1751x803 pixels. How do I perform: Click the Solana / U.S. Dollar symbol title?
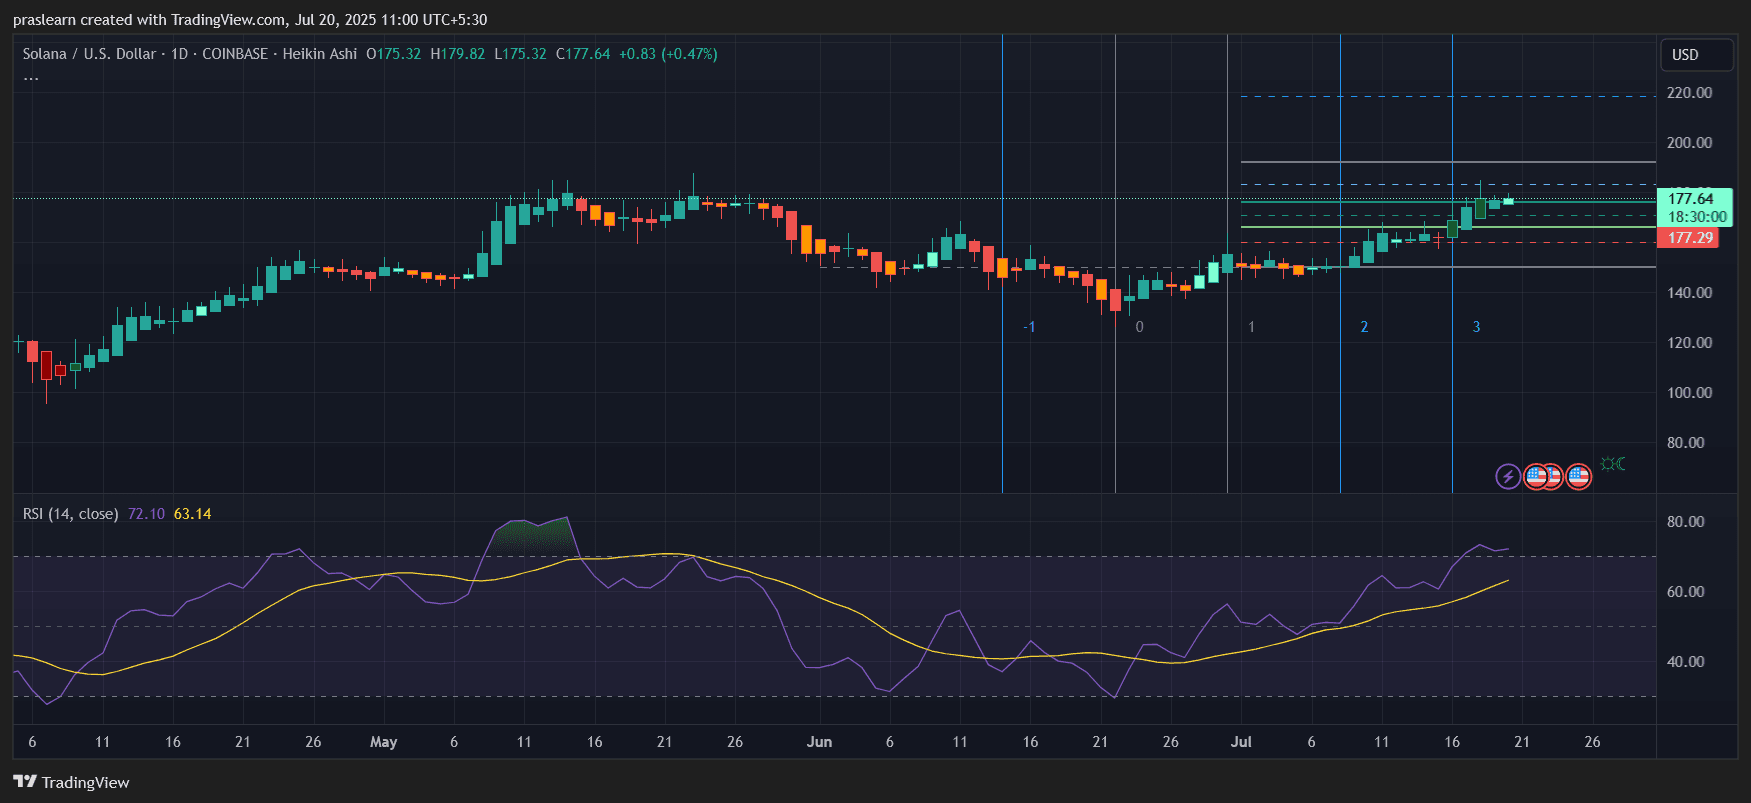[89, 54]
